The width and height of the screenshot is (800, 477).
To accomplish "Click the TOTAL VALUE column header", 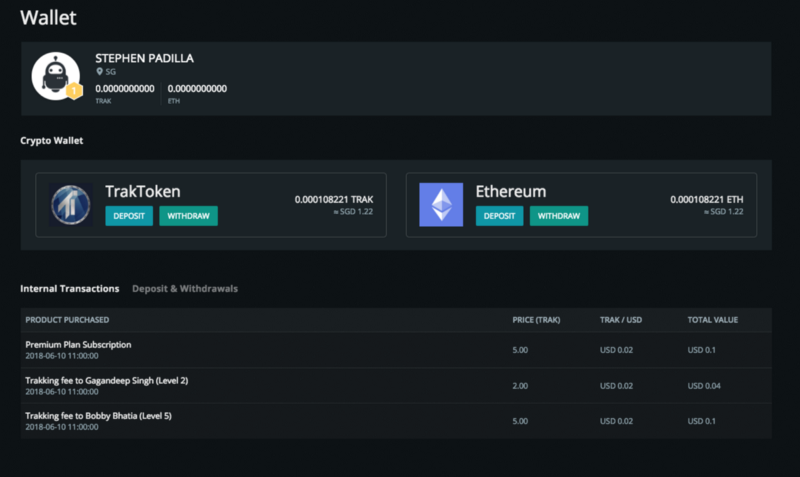I will 713,320.
